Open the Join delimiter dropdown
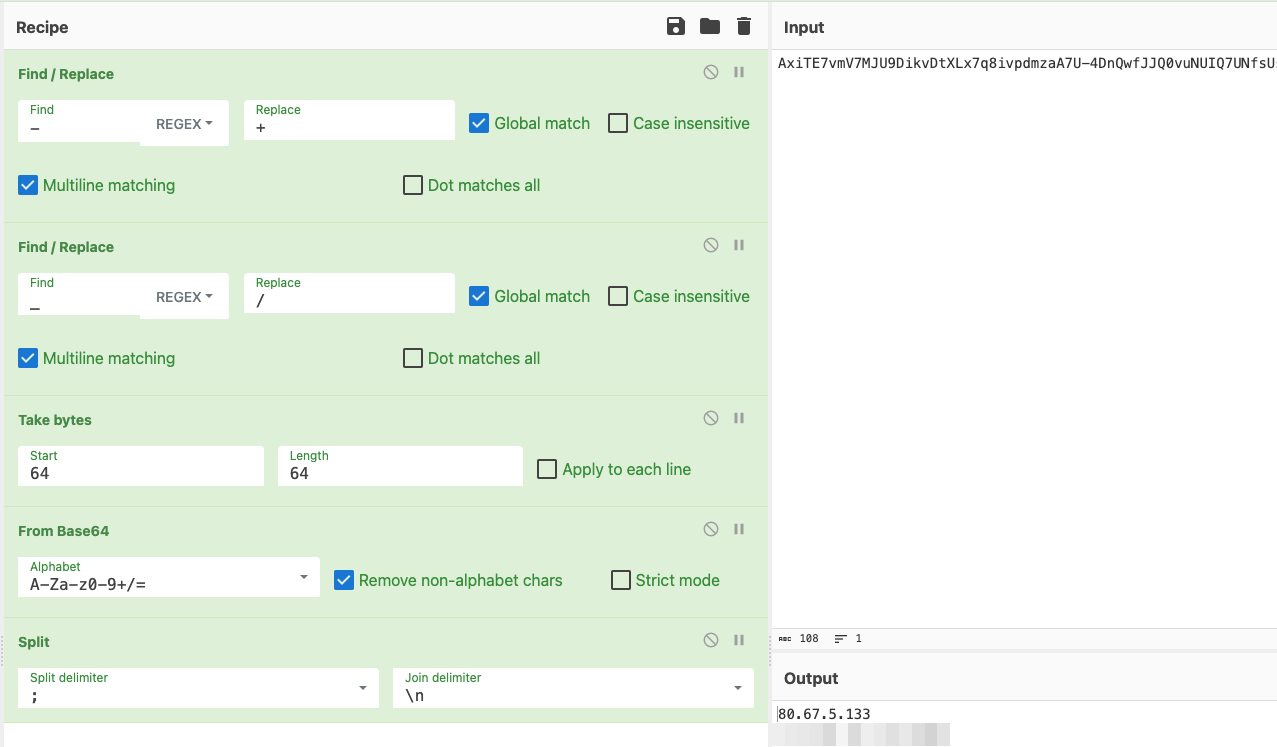This screenshot has width=1277, height=747. pyautogui.click(x=737, y=687)
